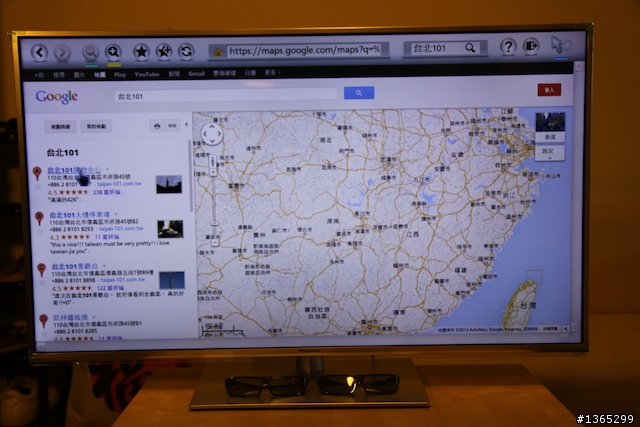Open the 台北101購物中心 result link
The height and width of the screenshot is (427, 640).
[74, 169]
